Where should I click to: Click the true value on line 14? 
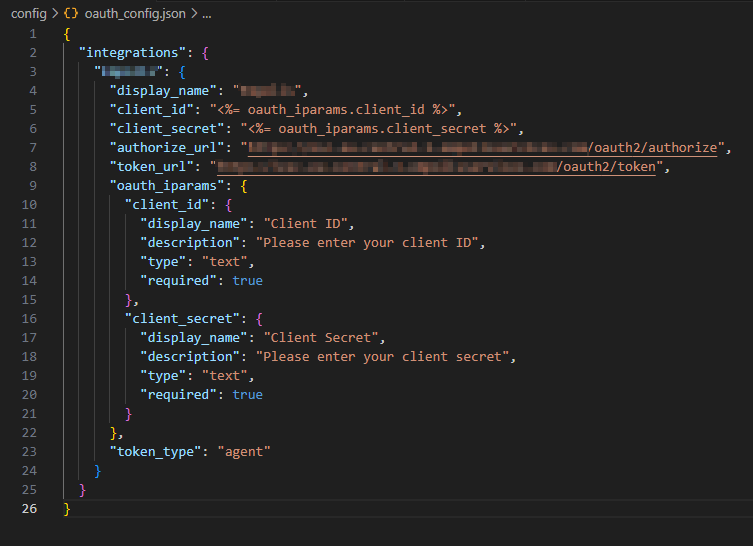[247, 281]
